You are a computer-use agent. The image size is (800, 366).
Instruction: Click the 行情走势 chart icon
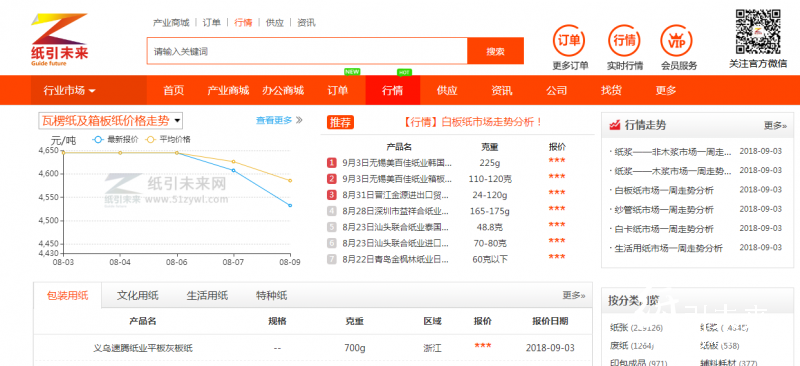point(615,125)
